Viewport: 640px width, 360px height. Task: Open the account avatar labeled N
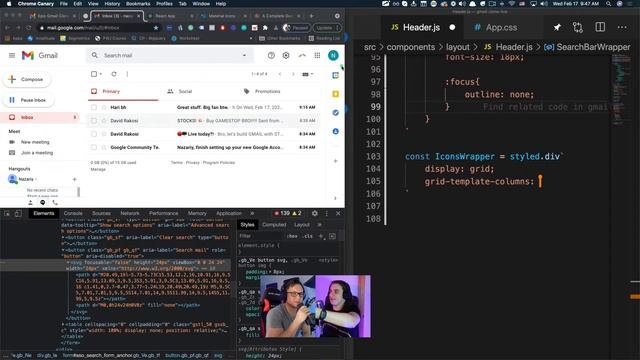(x=333, y=55)
